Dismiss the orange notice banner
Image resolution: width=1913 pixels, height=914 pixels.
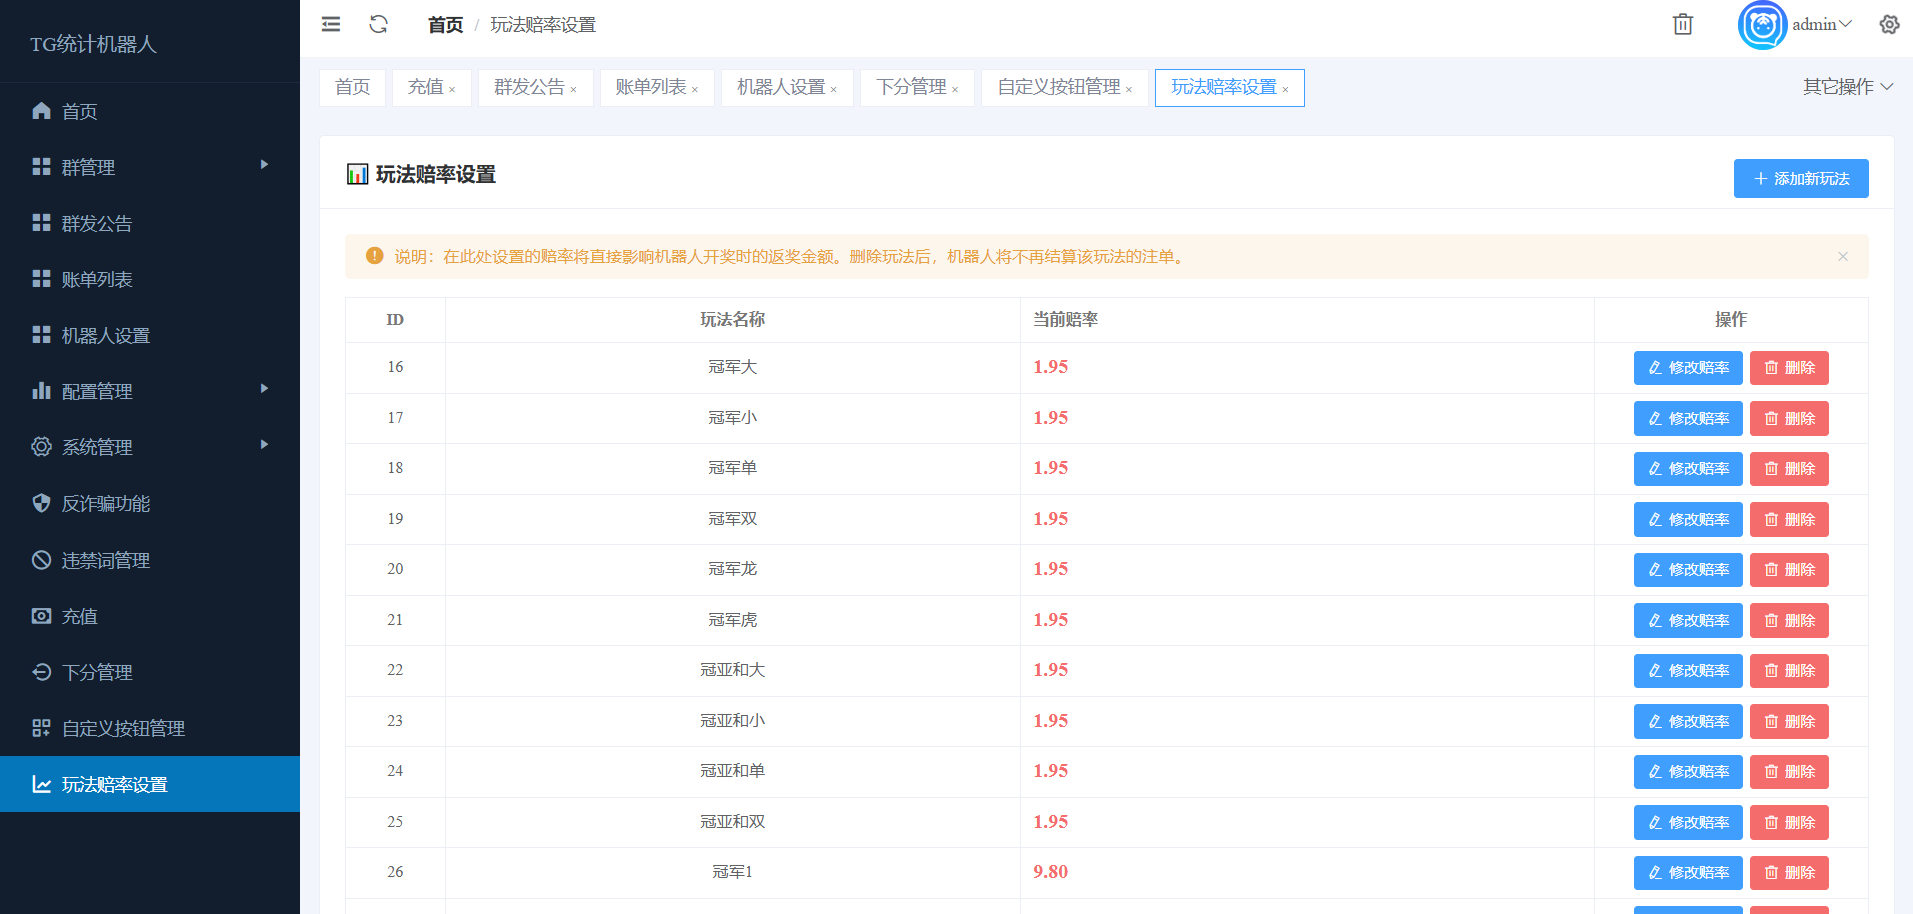coord(1842,257)
